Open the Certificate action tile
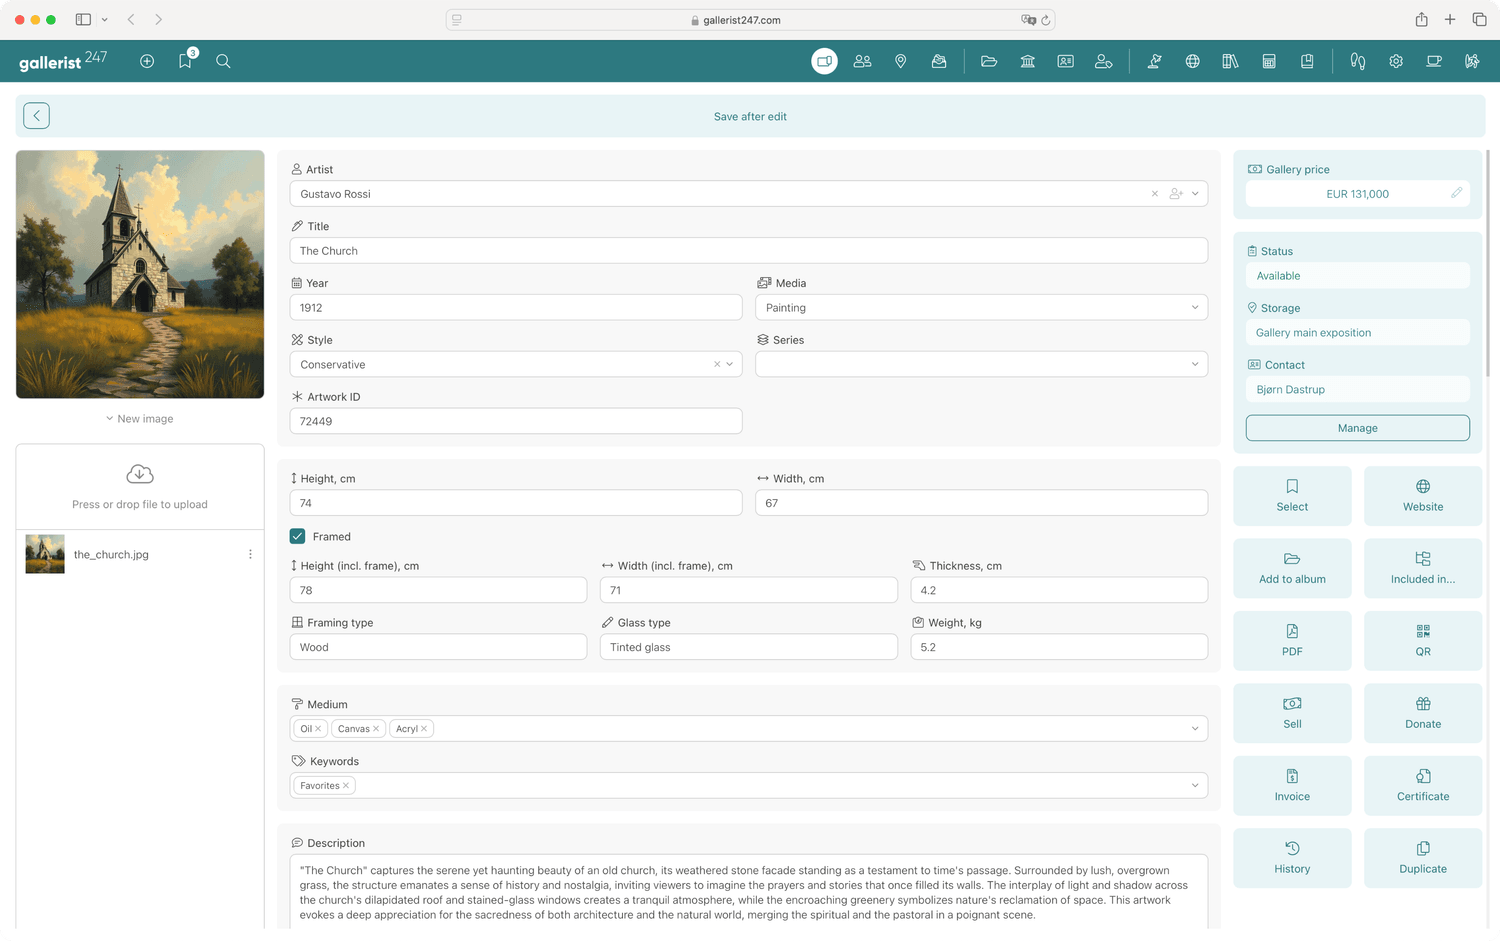This screenshot has width=1500, height=941. point(1422,785)
